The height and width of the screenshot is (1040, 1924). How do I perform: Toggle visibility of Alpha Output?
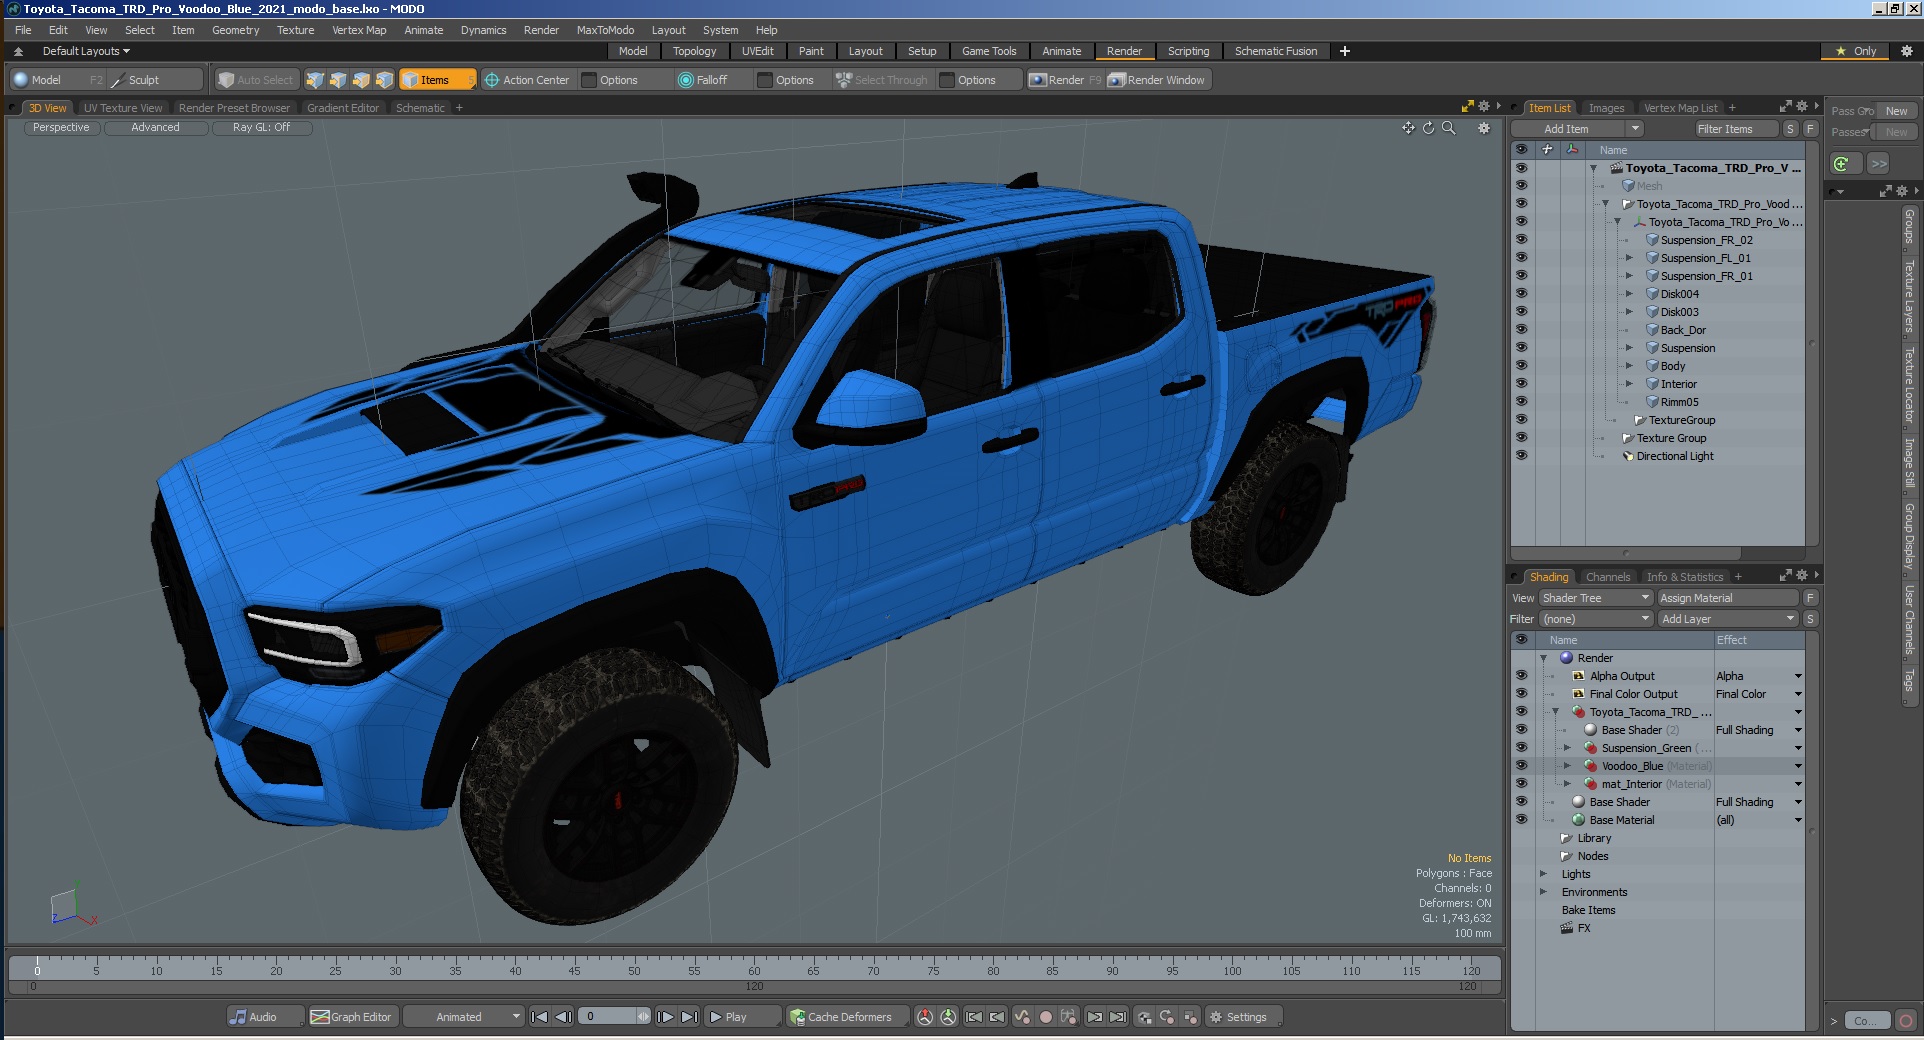point(1521,676)
